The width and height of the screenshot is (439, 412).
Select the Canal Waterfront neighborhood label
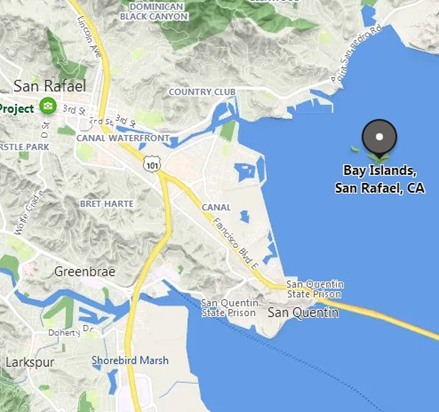123,138
